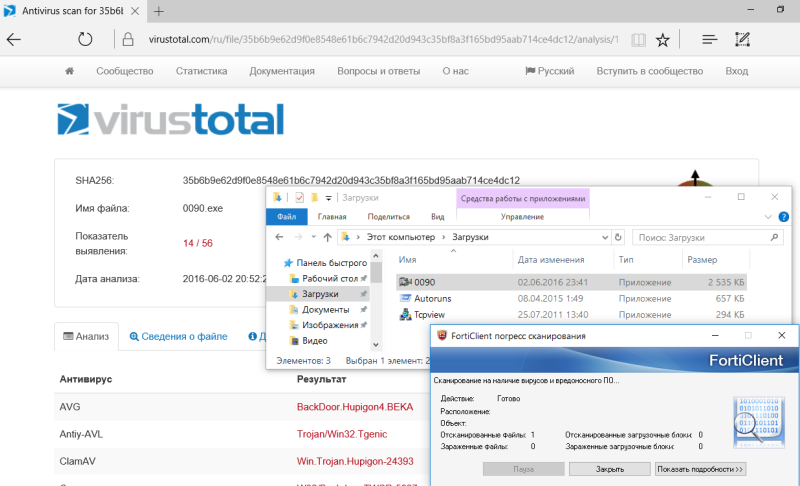Screen dimensions: 800x486
Task: Select the Анализ tab
Action: pyautogui.click(x=86, y=336)
